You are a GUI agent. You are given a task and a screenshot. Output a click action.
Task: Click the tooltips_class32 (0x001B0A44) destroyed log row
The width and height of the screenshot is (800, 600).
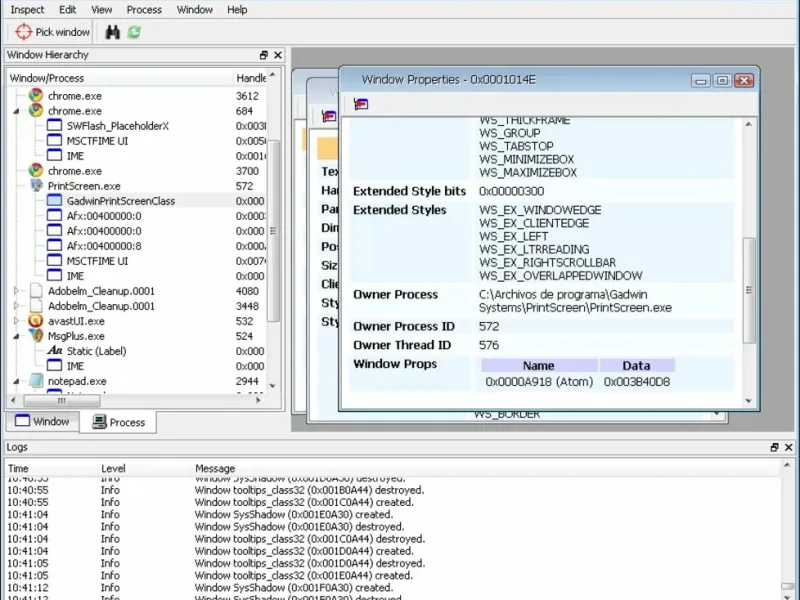point(393,490)
